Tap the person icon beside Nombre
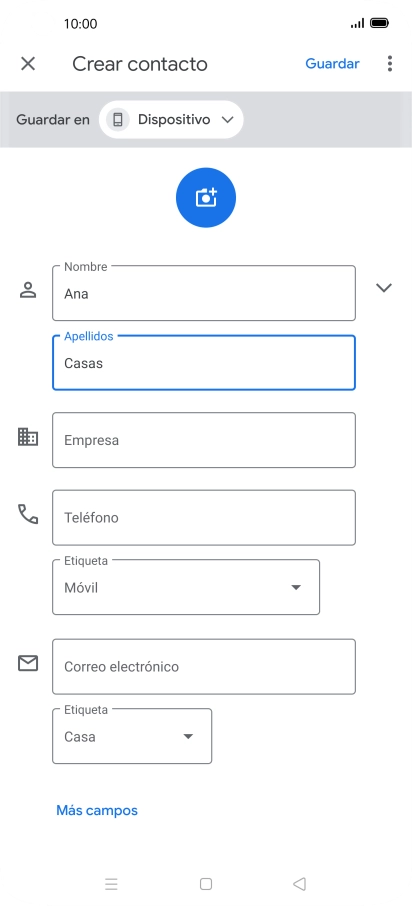This screenshot has height=906, width=412. pos(28,290)
